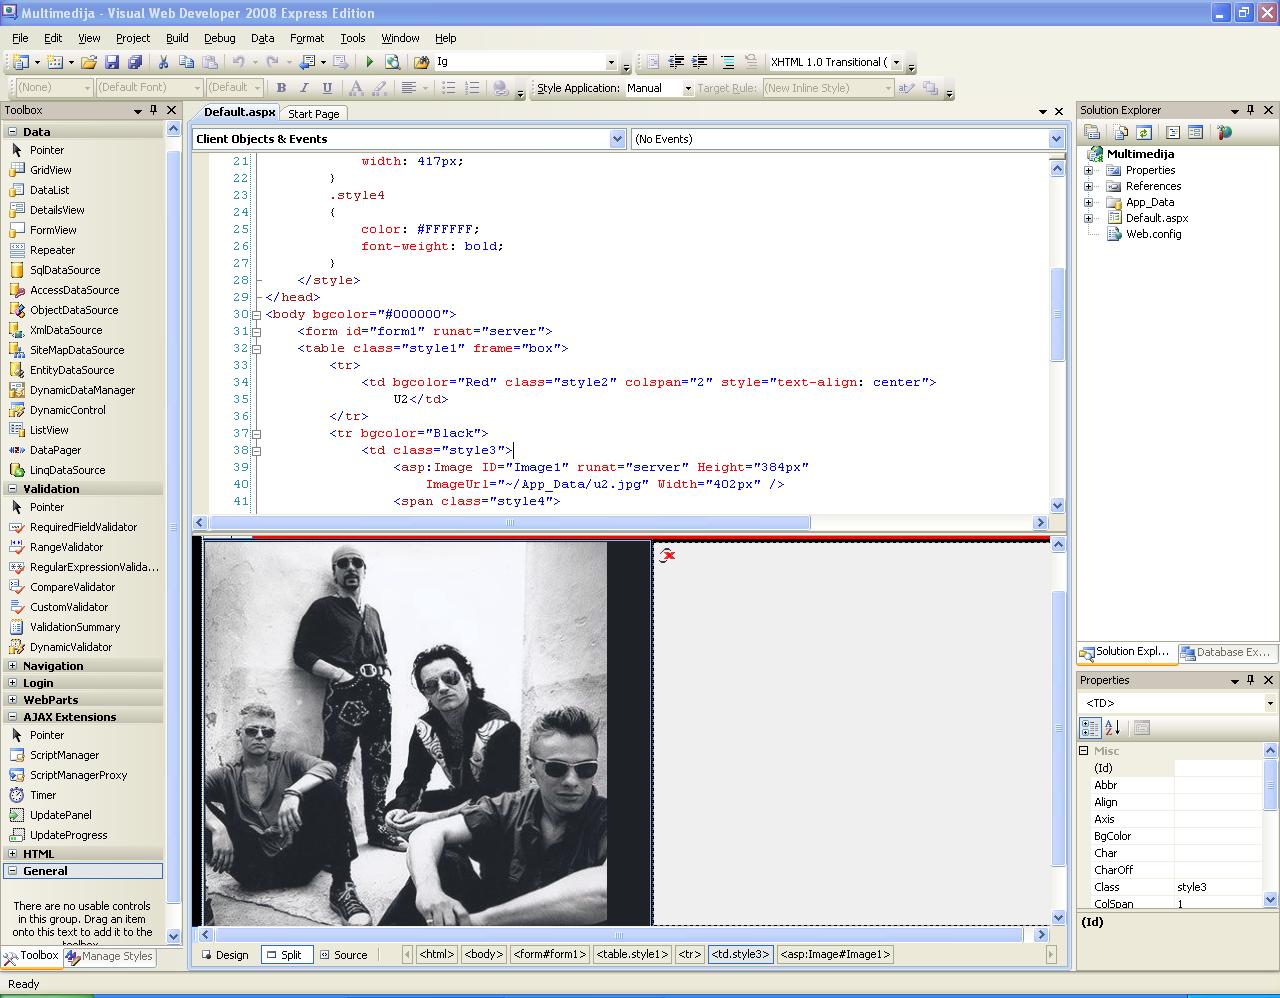Click the Class property value style3

pos(1218,887)
